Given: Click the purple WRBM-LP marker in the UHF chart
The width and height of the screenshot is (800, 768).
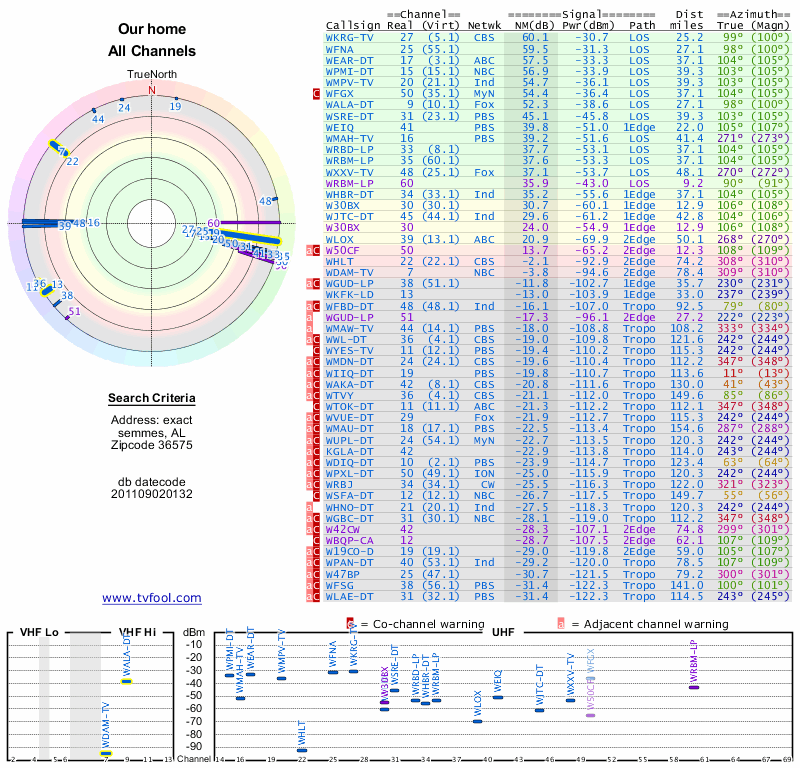Looking at the screenshot, I should click(x=694, y=687).
